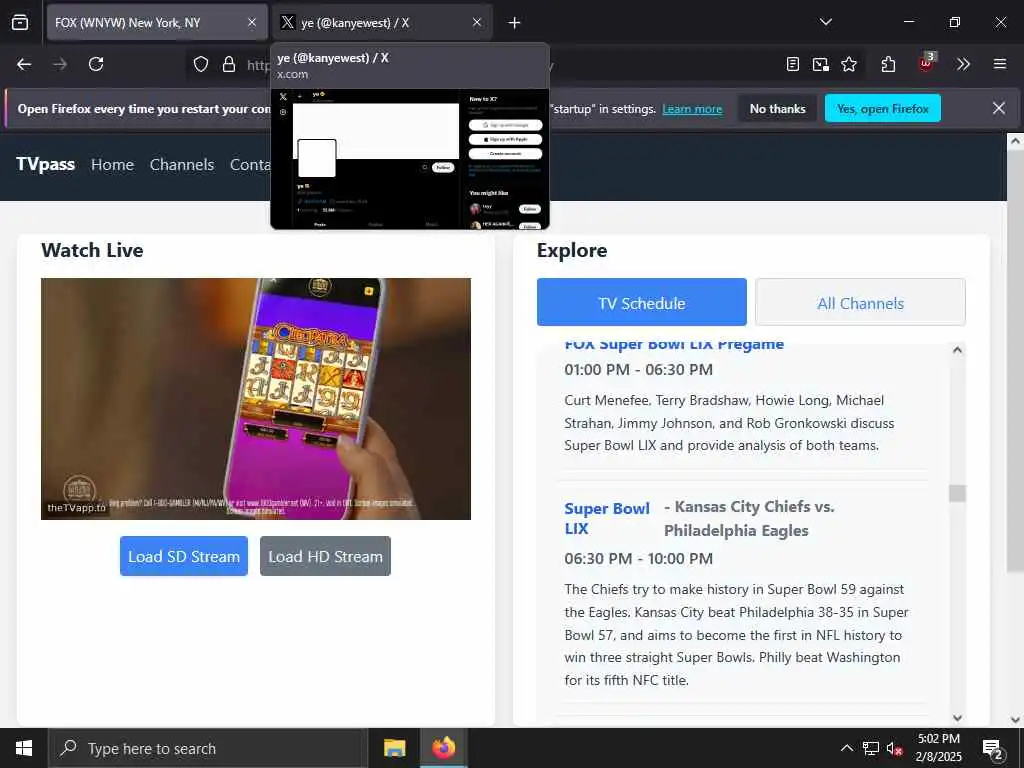This screenshot has height=768, width=1024.
Task: Bookmark this page with star
Action: [x=849, y=64]
